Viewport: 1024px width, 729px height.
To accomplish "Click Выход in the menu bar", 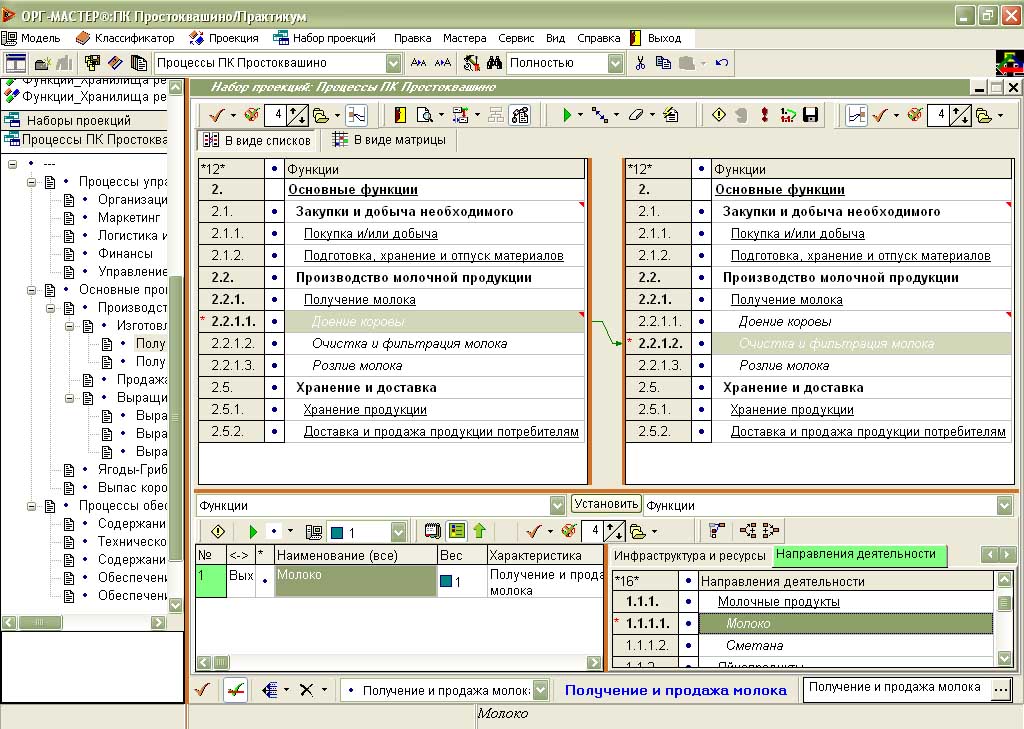I will coord(657,38).
